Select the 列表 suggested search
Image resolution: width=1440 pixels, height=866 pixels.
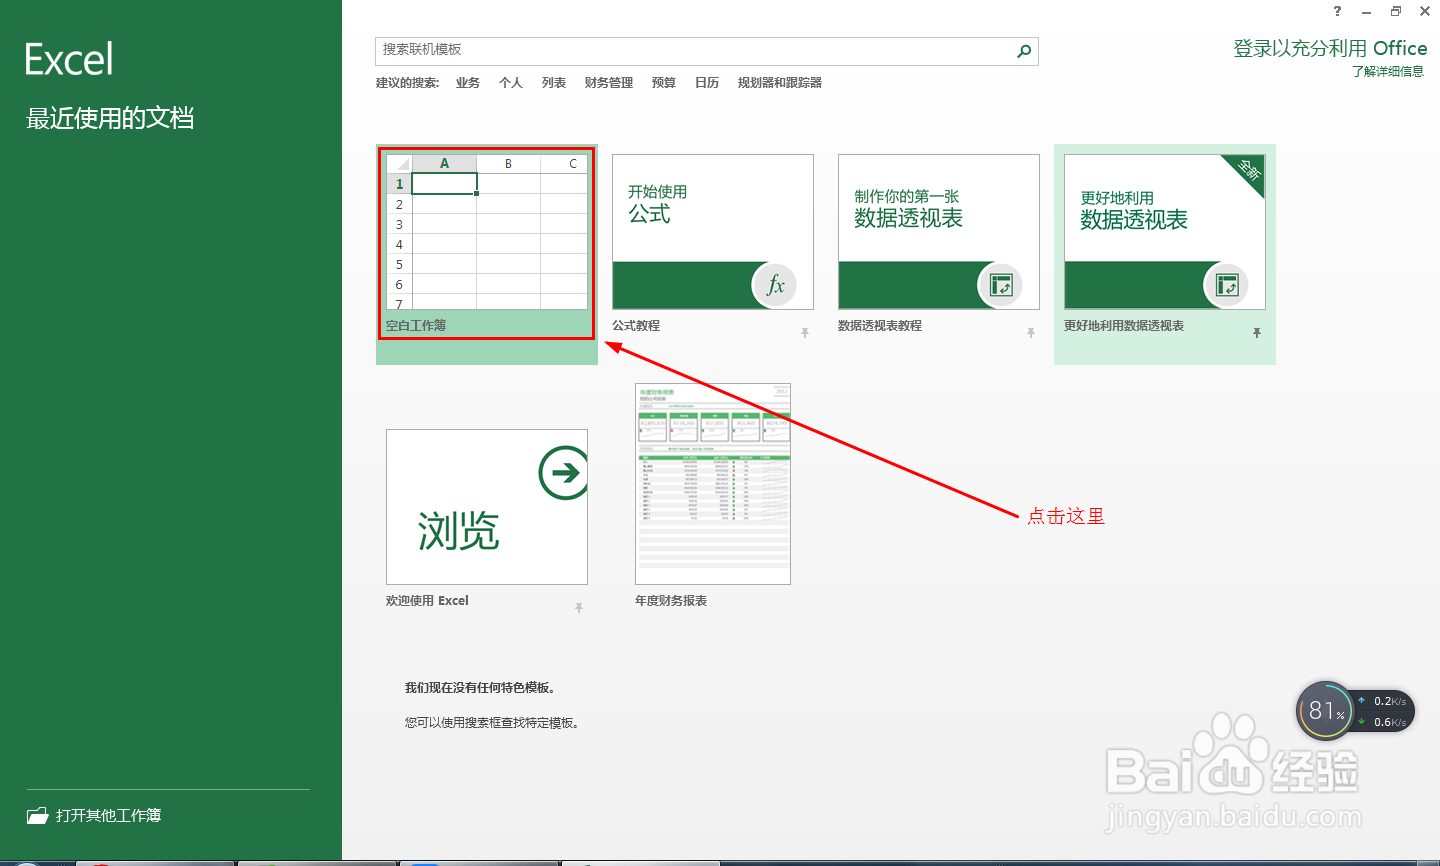[x=554, y=83]
